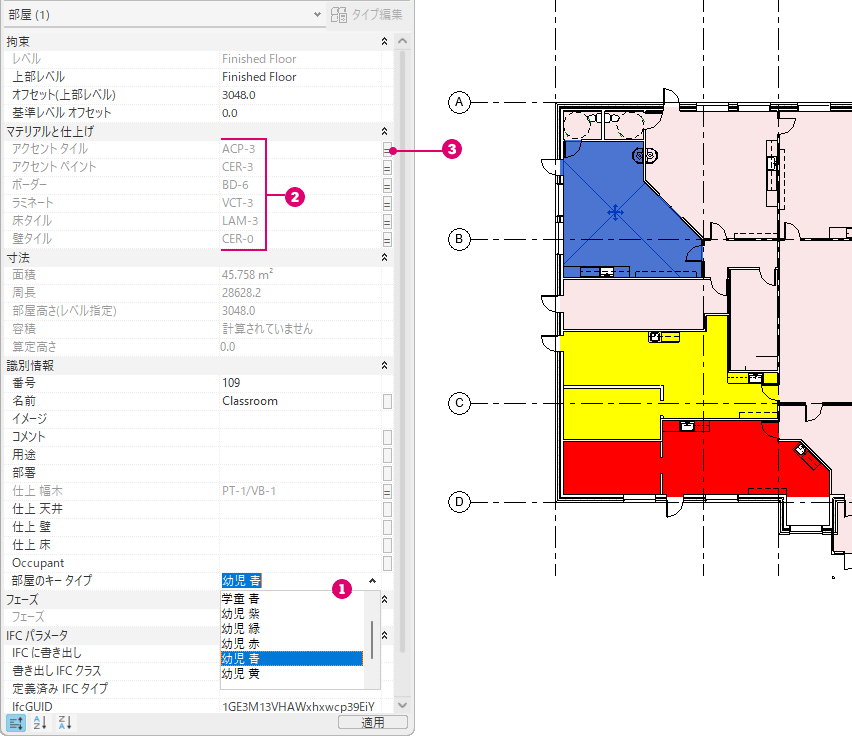The width and height of the screenshot is (852, 736).
Task: Choose highlighted 幼児 青 in key type list
Action: [x=292, y=658]
